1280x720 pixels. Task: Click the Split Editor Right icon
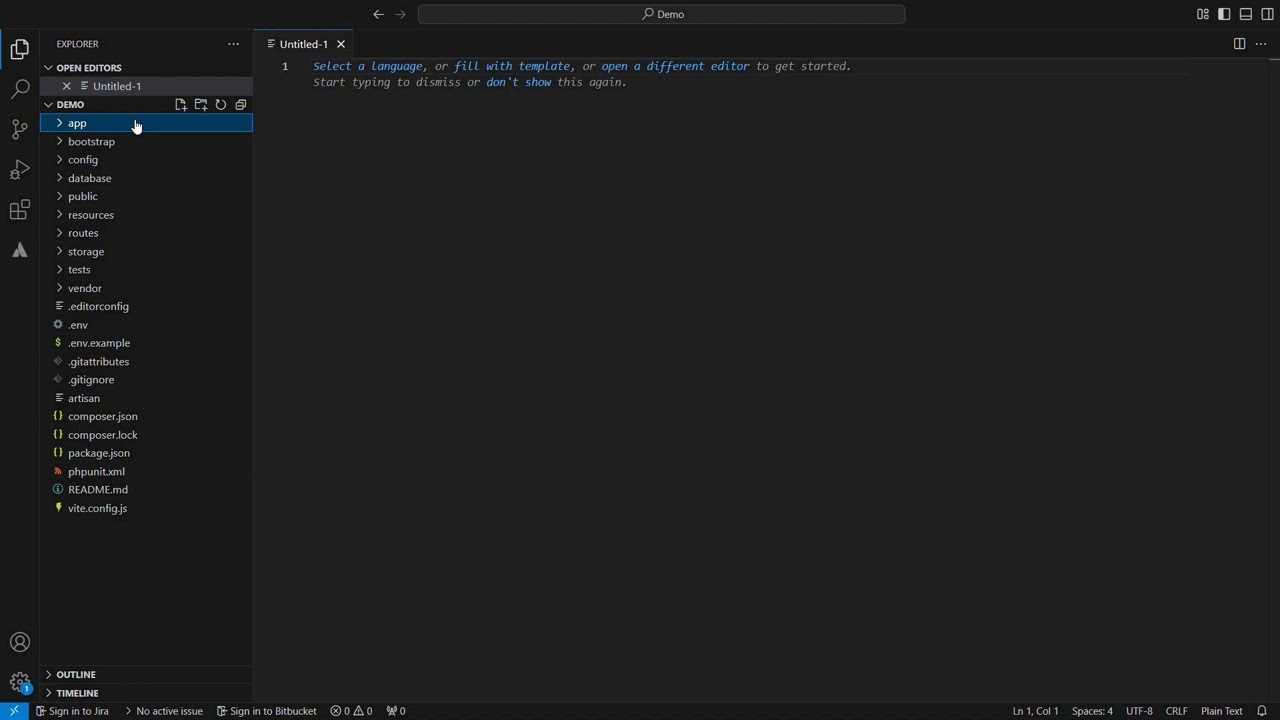1239,44
